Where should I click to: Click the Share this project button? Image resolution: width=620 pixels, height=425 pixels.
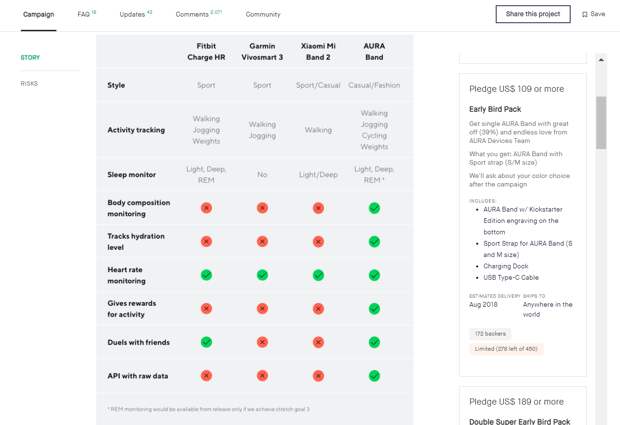pos(533,14)
